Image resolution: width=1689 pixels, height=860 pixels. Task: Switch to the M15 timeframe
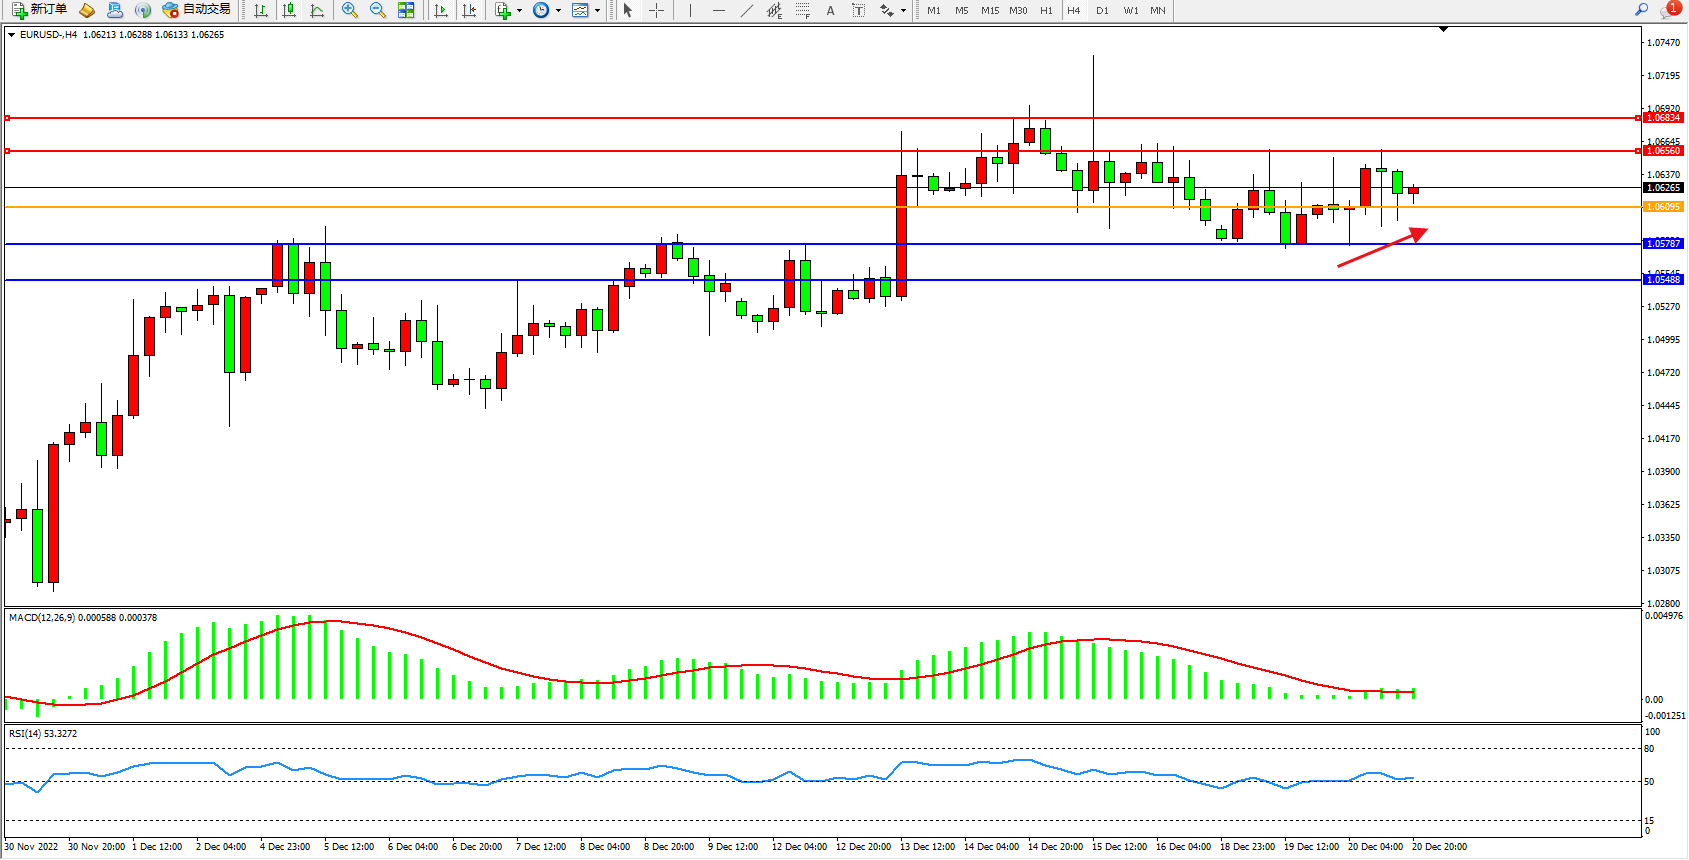[x=989, y=10]
